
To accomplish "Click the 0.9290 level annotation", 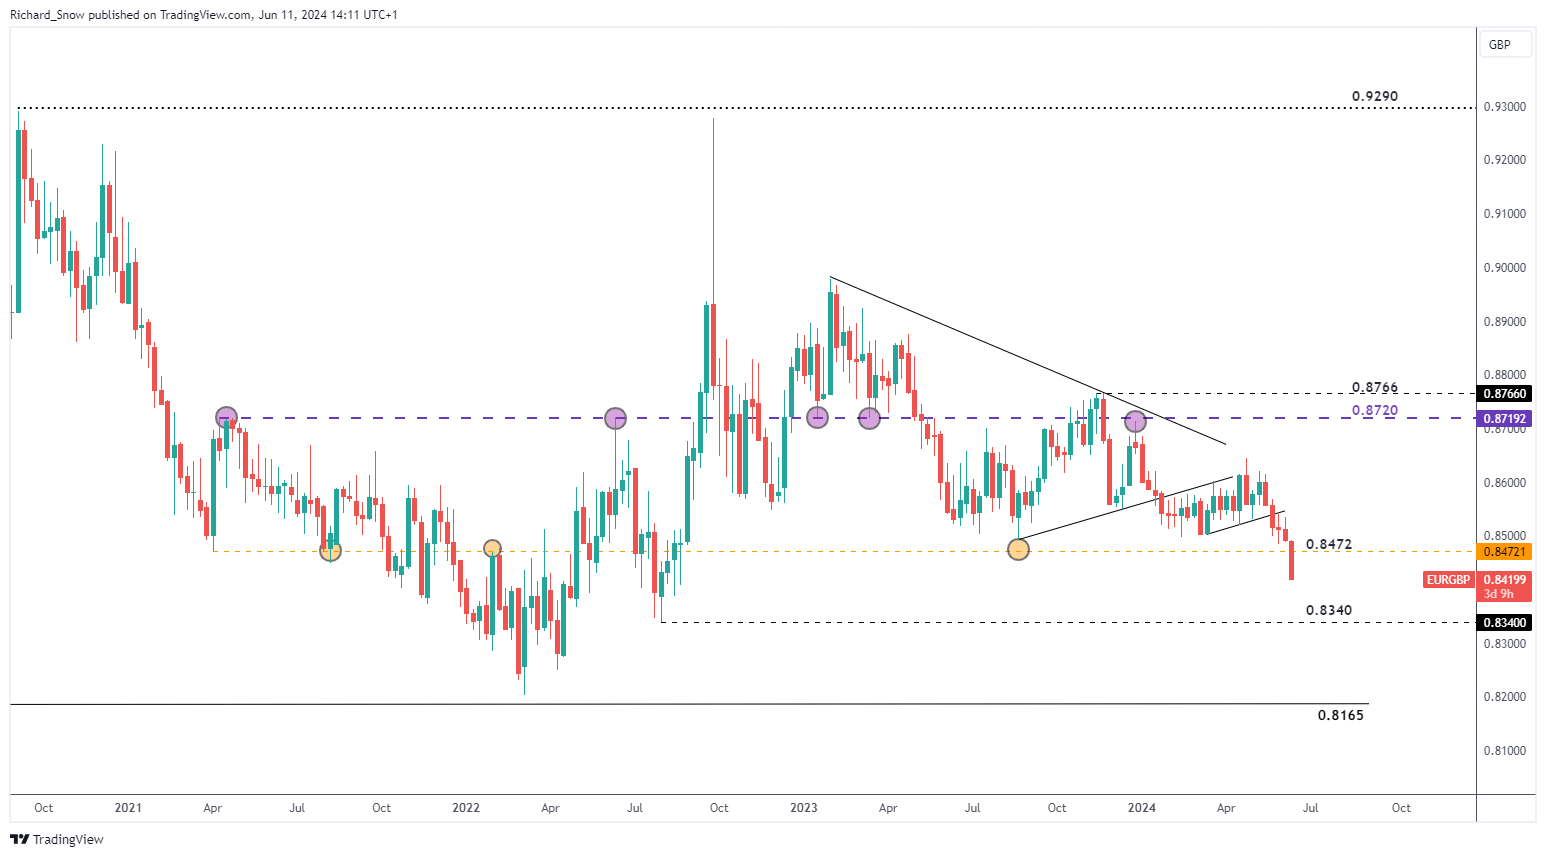I will point(1375,97).
